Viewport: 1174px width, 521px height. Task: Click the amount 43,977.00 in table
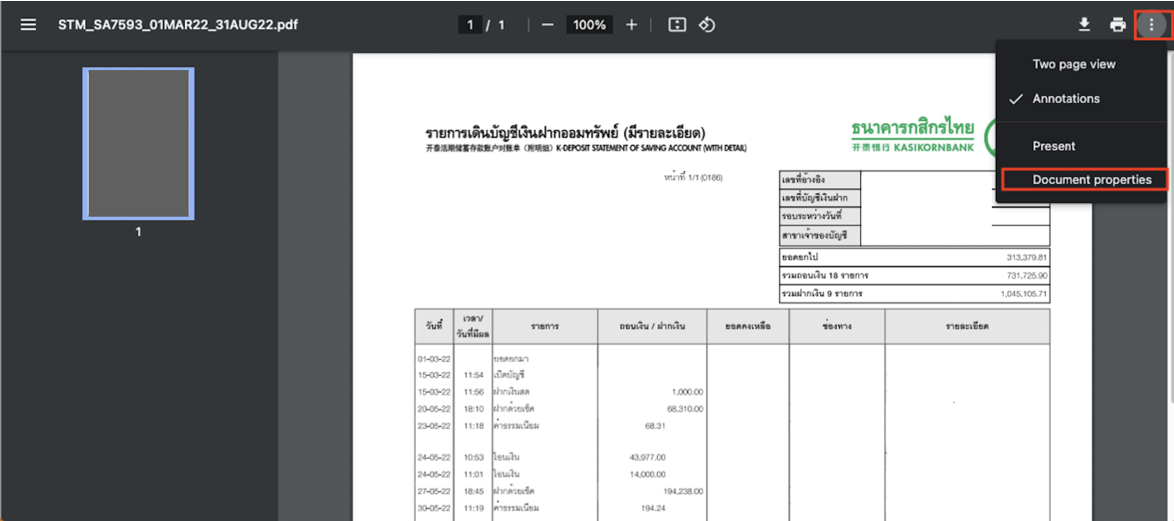[x=648, y=457]
